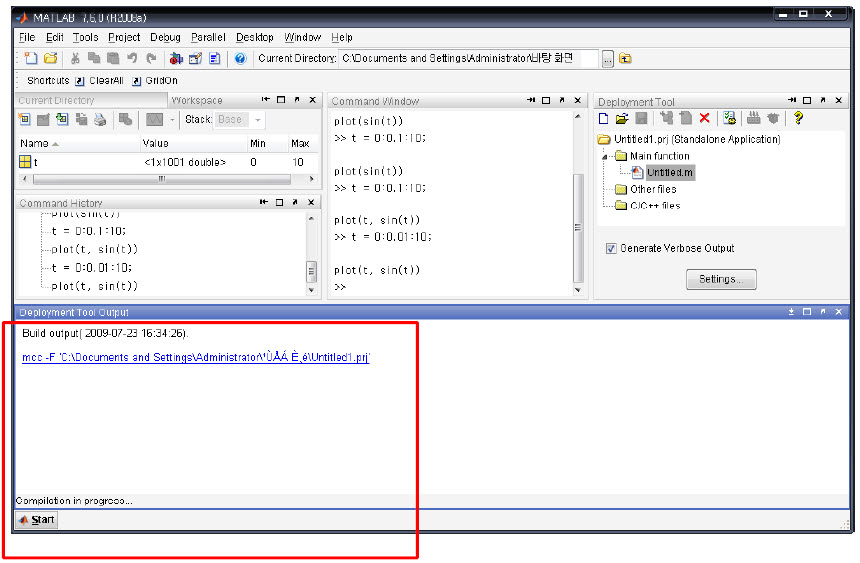Click yellow question mark help in Deployment Tool
The height and width of the screenshot is (563, 860).
[x=798, y=118]
